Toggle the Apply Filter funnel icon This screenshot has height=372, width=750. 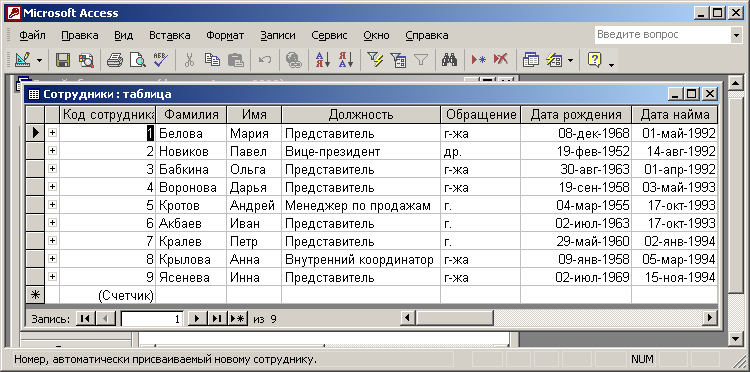coord(421,60)
